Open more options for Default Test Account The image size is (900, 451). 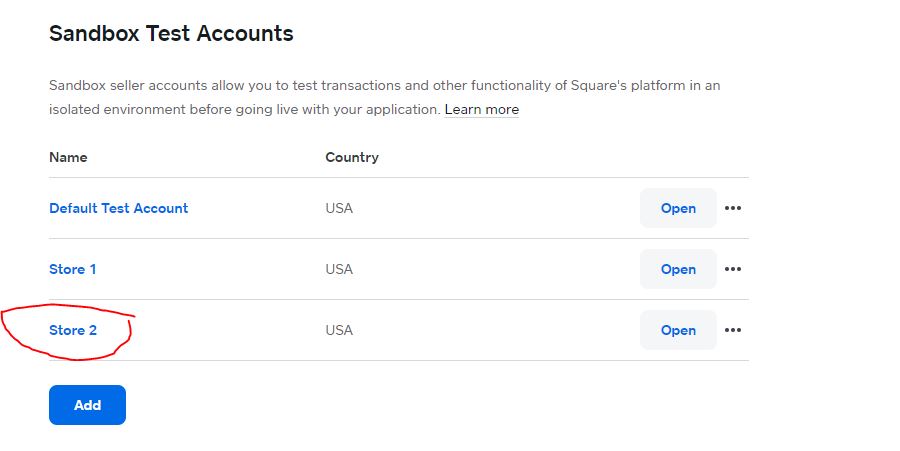[x=732, y=208]
